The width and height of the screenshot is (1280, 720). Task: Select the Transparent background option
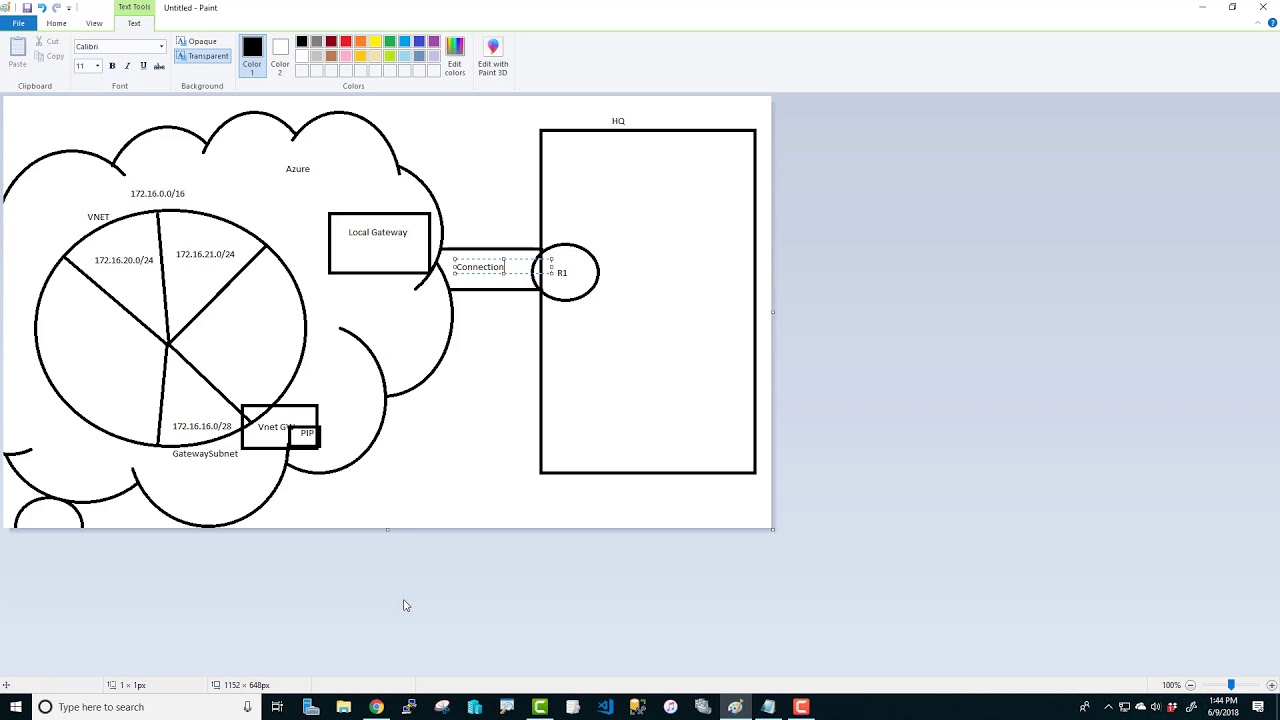click(202, 56)
